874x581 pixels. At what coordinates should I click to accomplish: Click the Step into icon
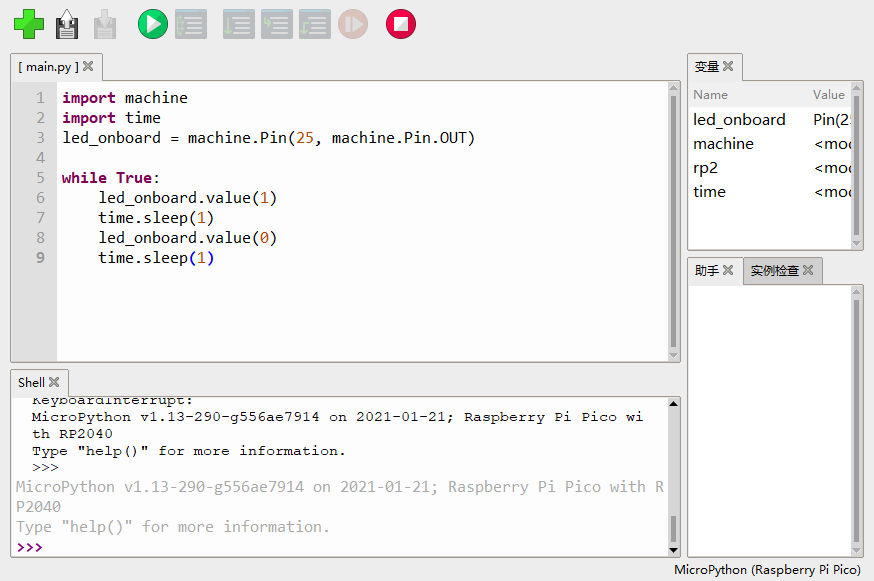click(276, 23)
